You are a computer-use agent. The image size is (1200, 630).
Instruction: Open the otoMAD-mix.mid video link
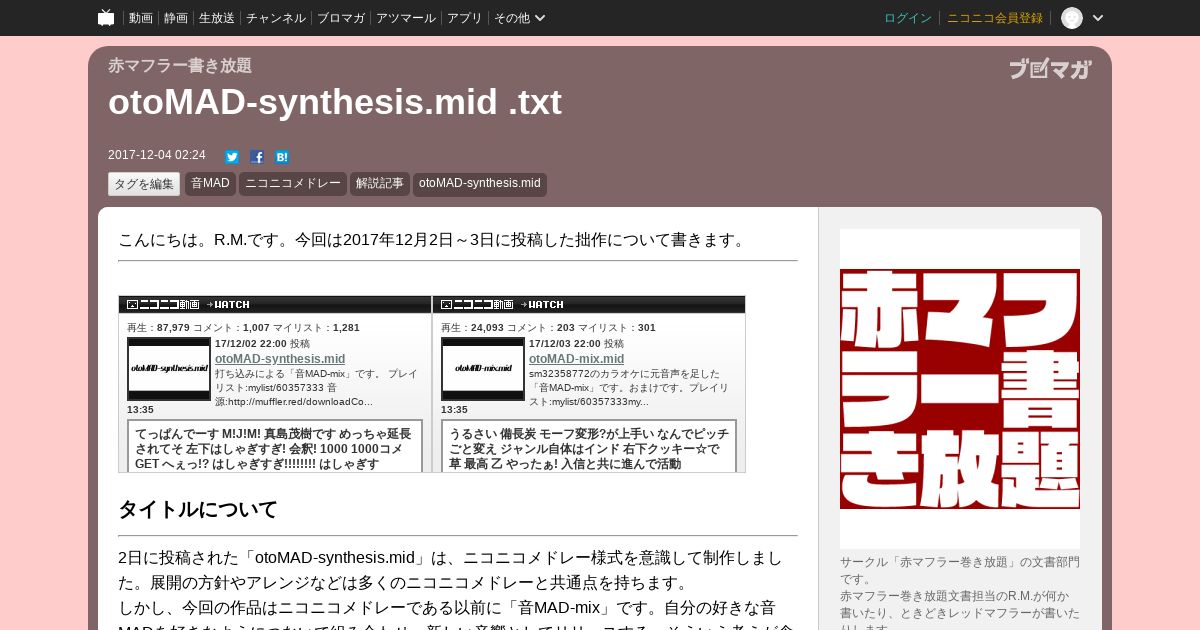(x=576, y=359)
